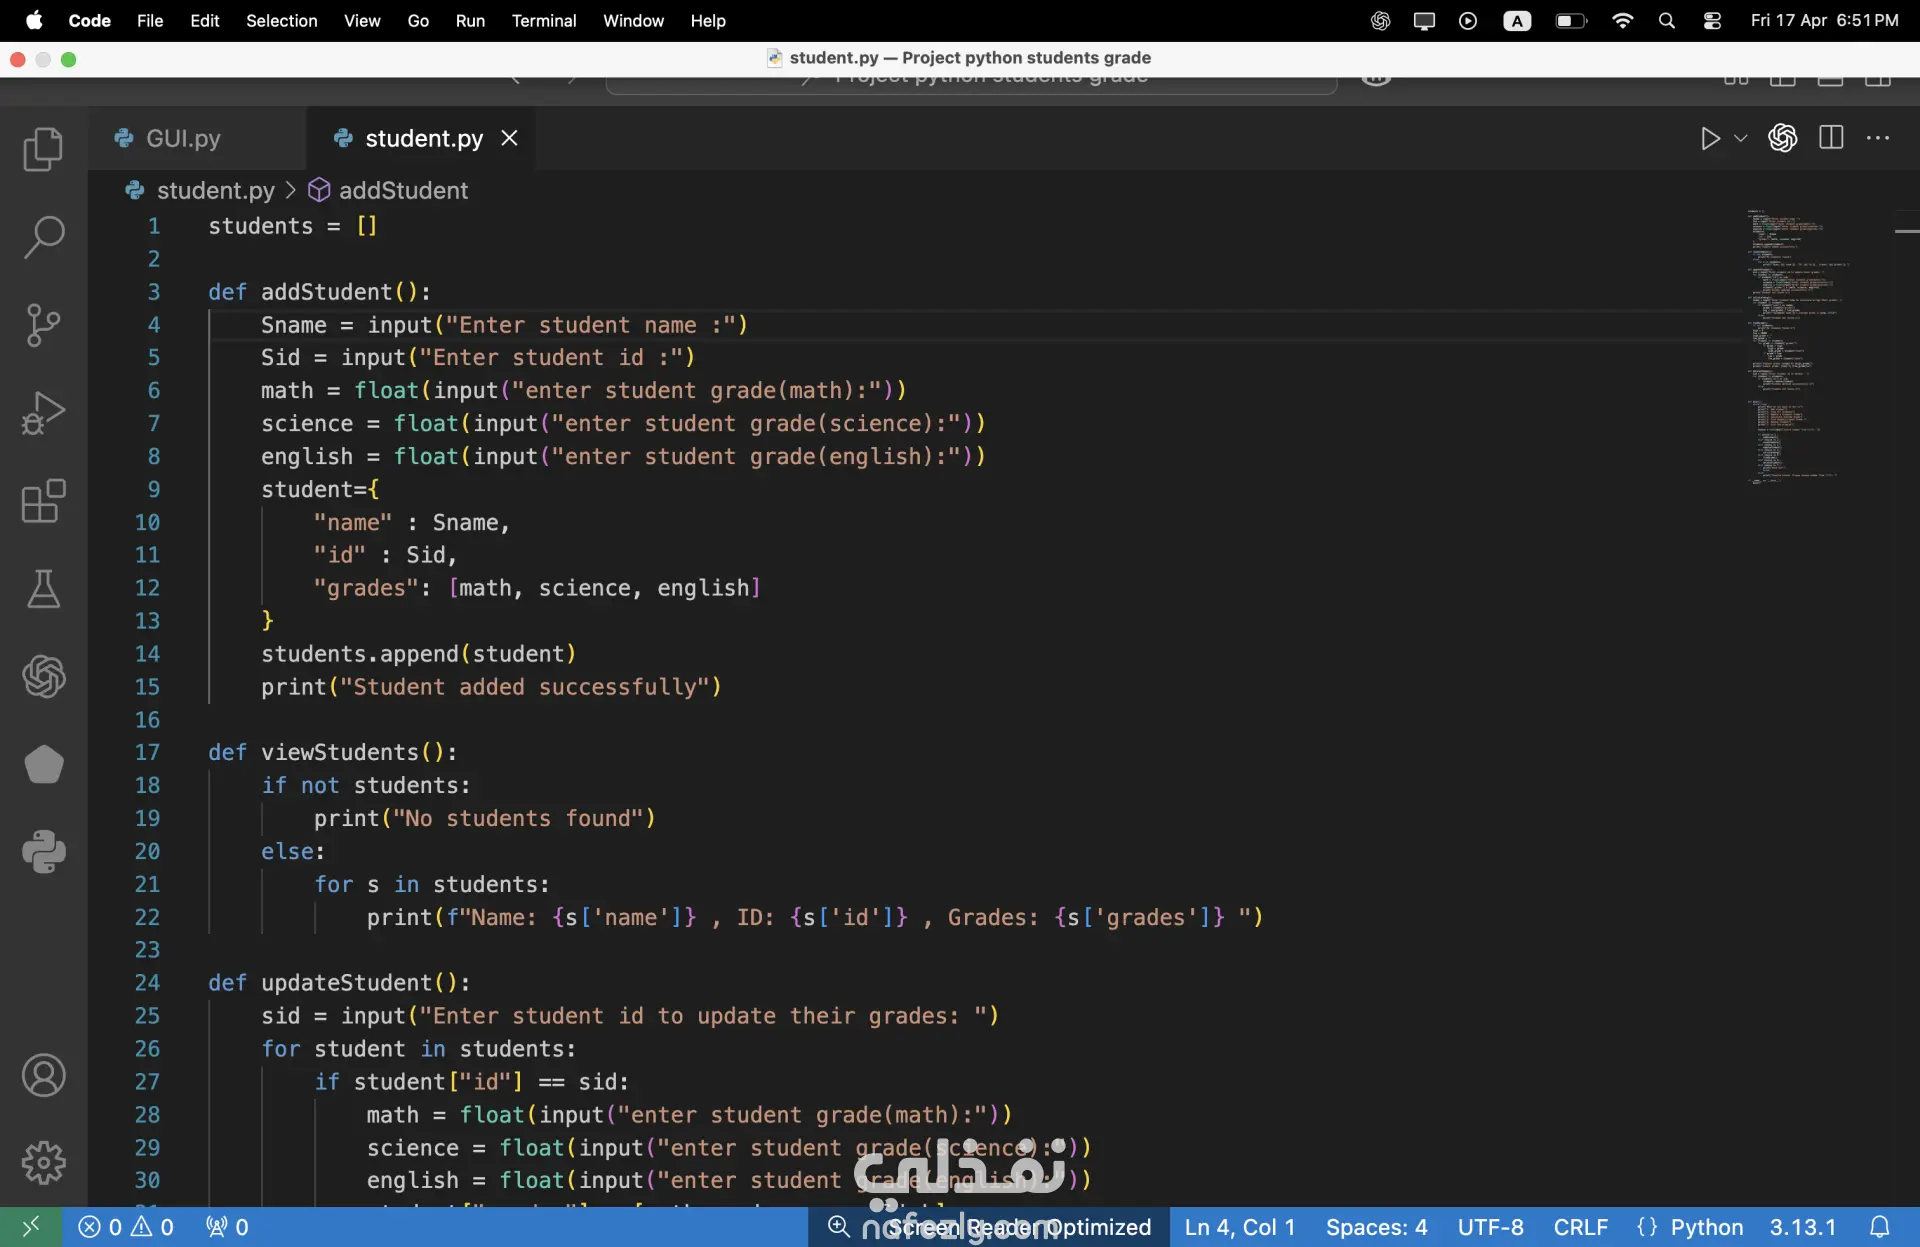Place cursor on line 3 def addStudent
Viewport: 1920px width, 1247px height.
[x=319, y=292]
